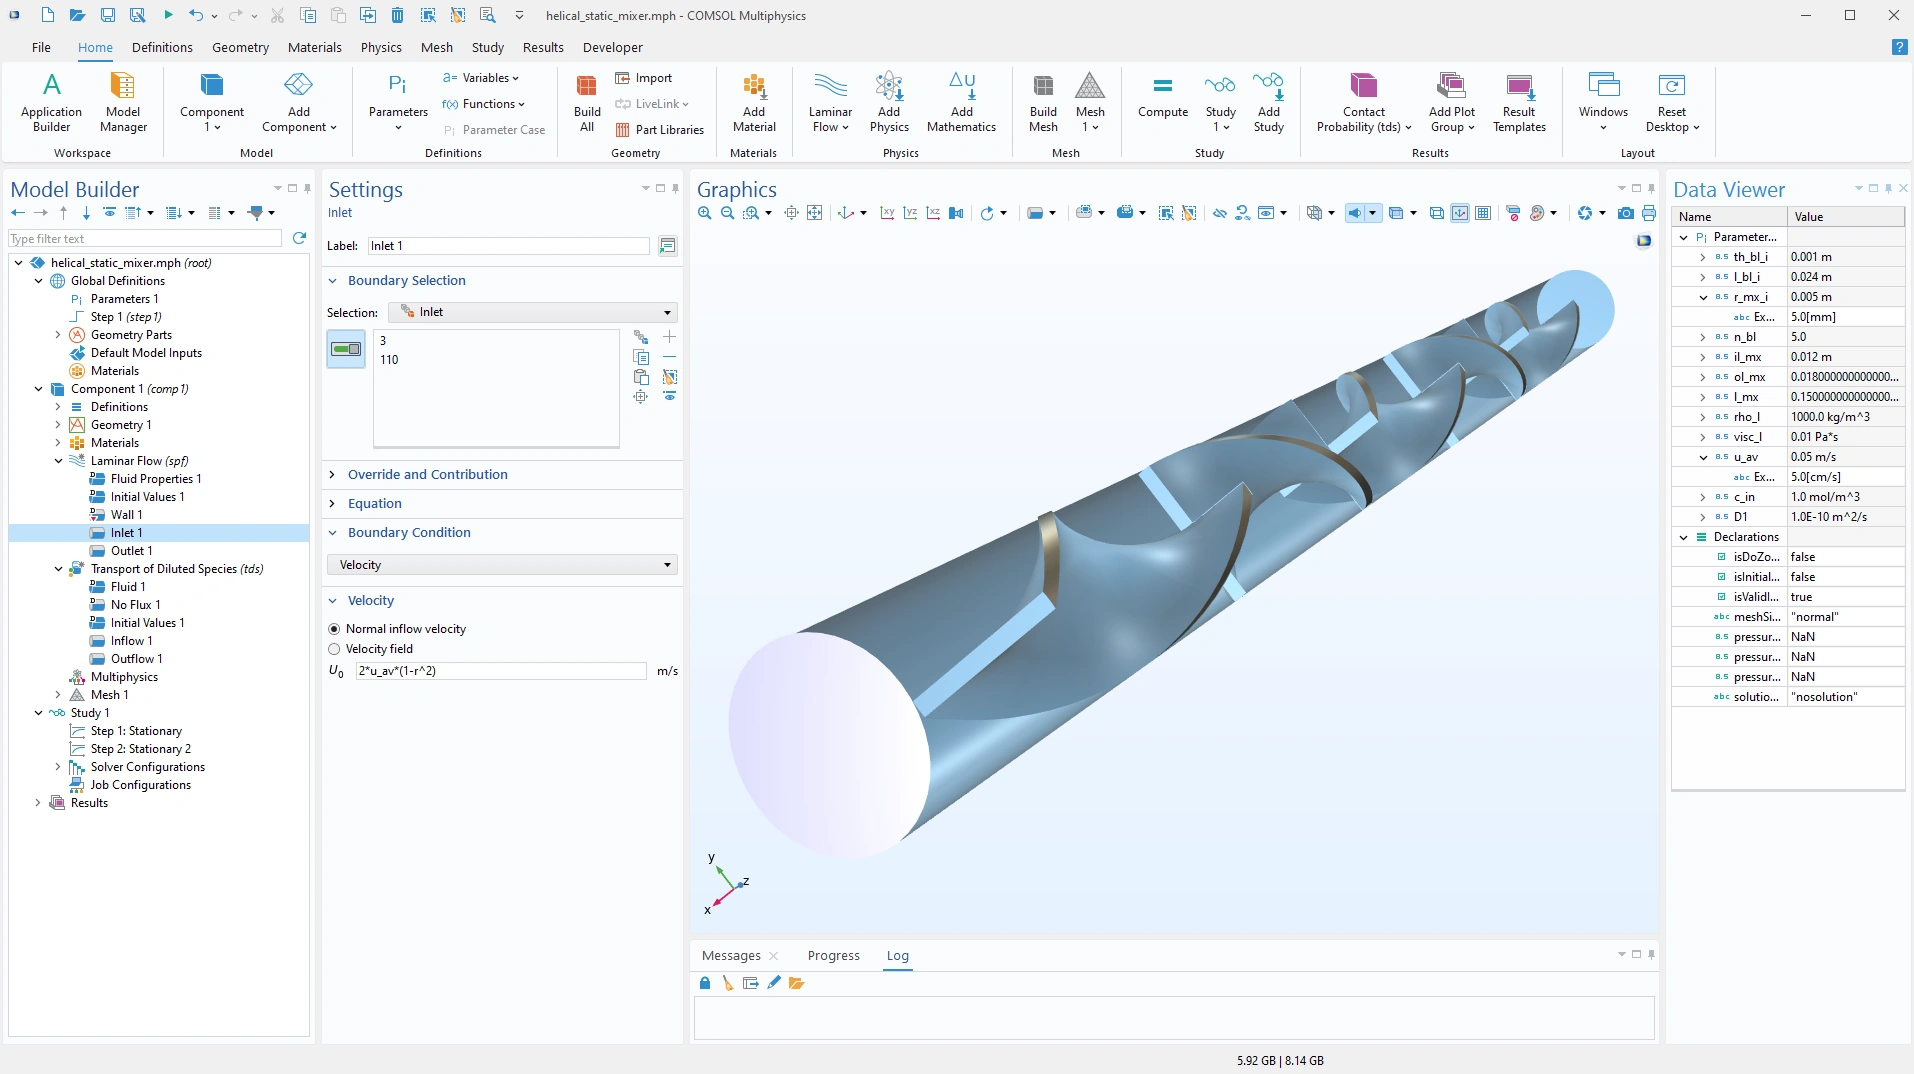Open the Part Libraries button

660,130
